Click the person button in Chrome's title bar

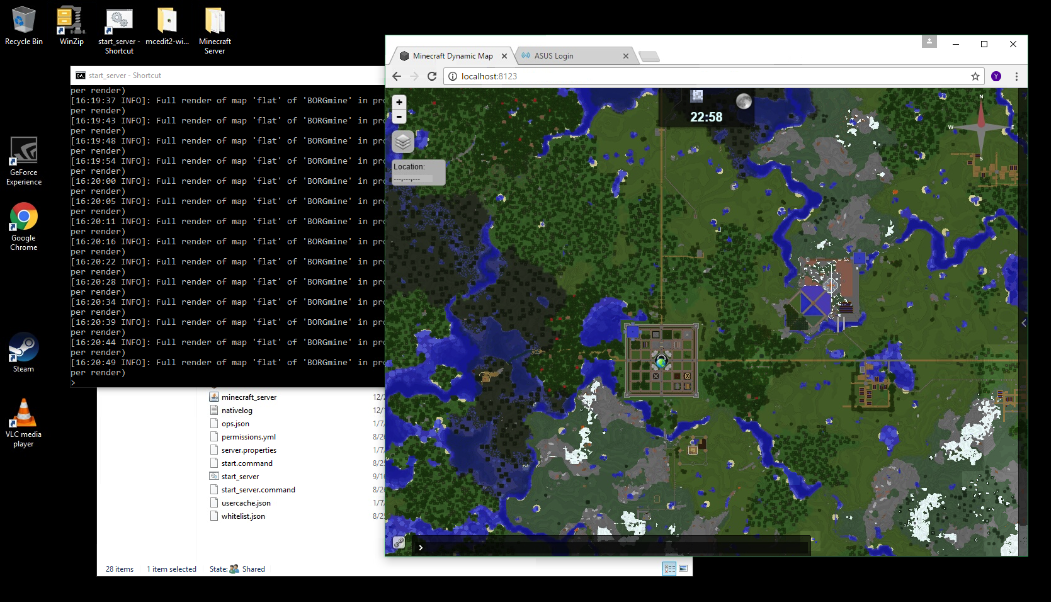[929, 42]
